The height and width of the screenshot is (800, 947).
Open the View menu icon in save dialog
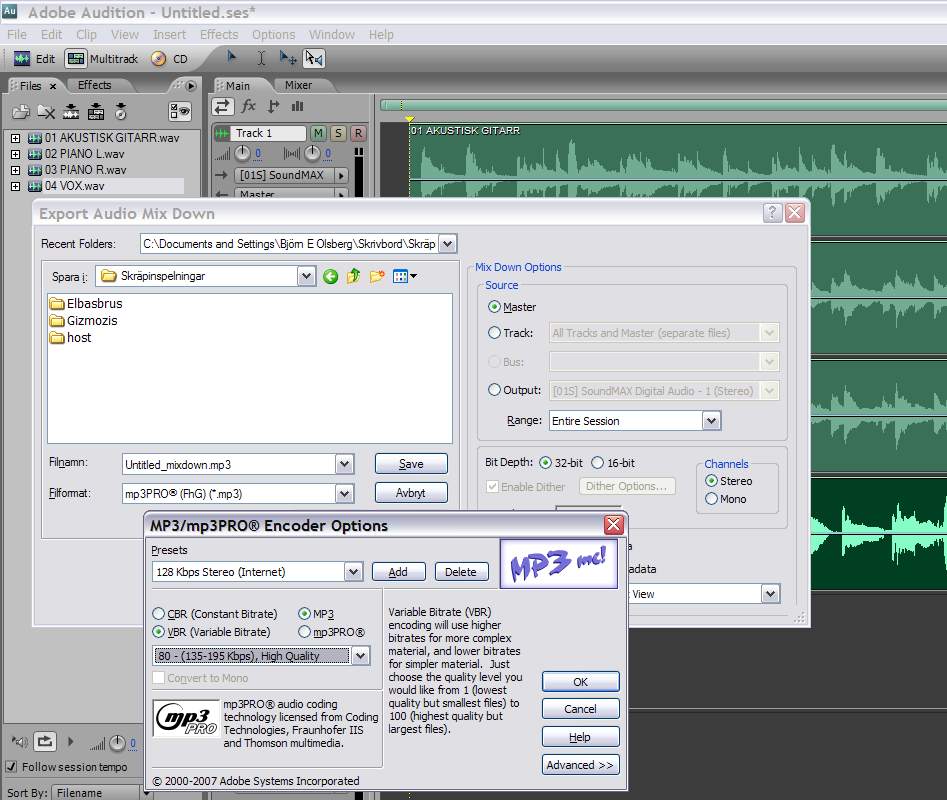tap(405, 277)
